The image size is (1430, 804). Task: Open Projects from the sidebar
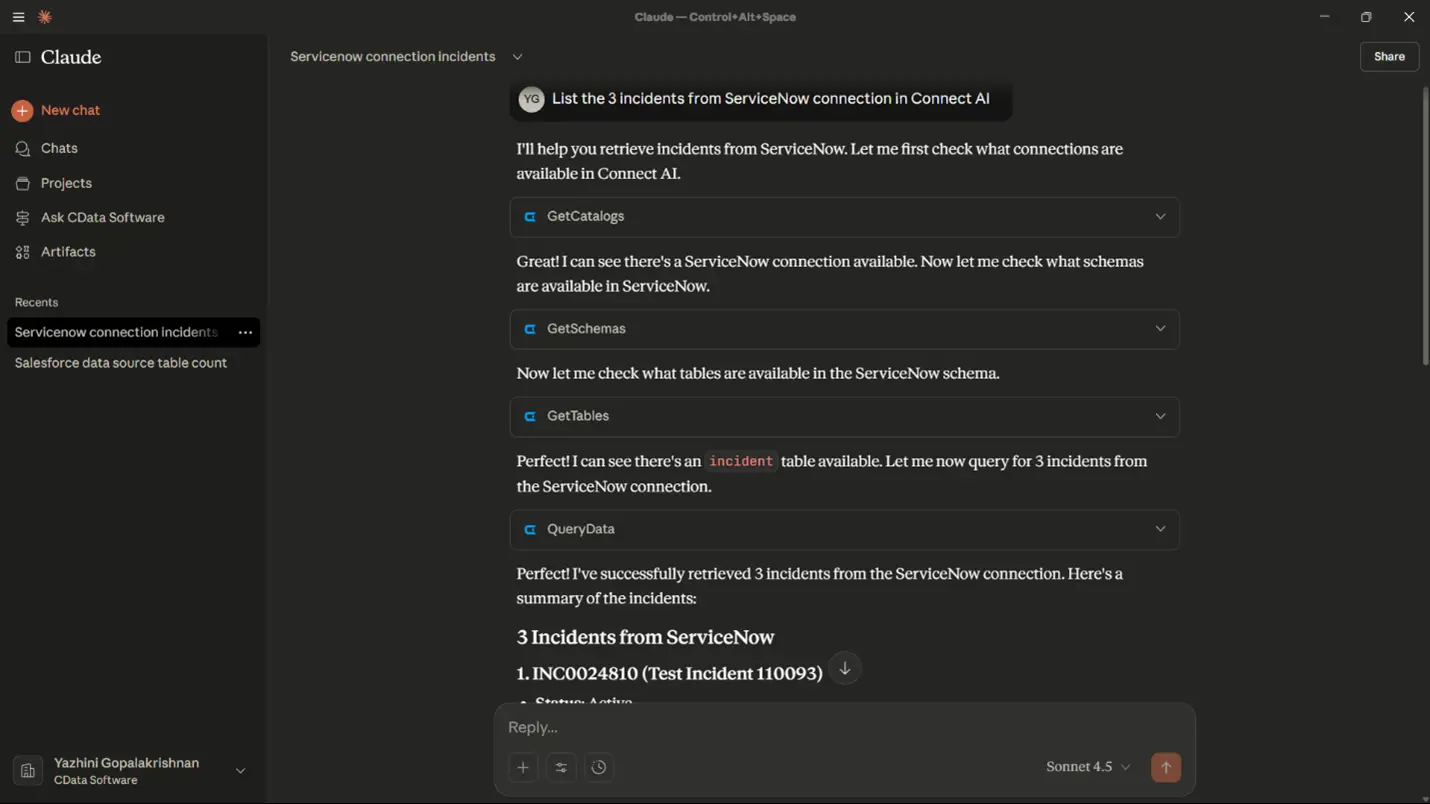(67, 183)
